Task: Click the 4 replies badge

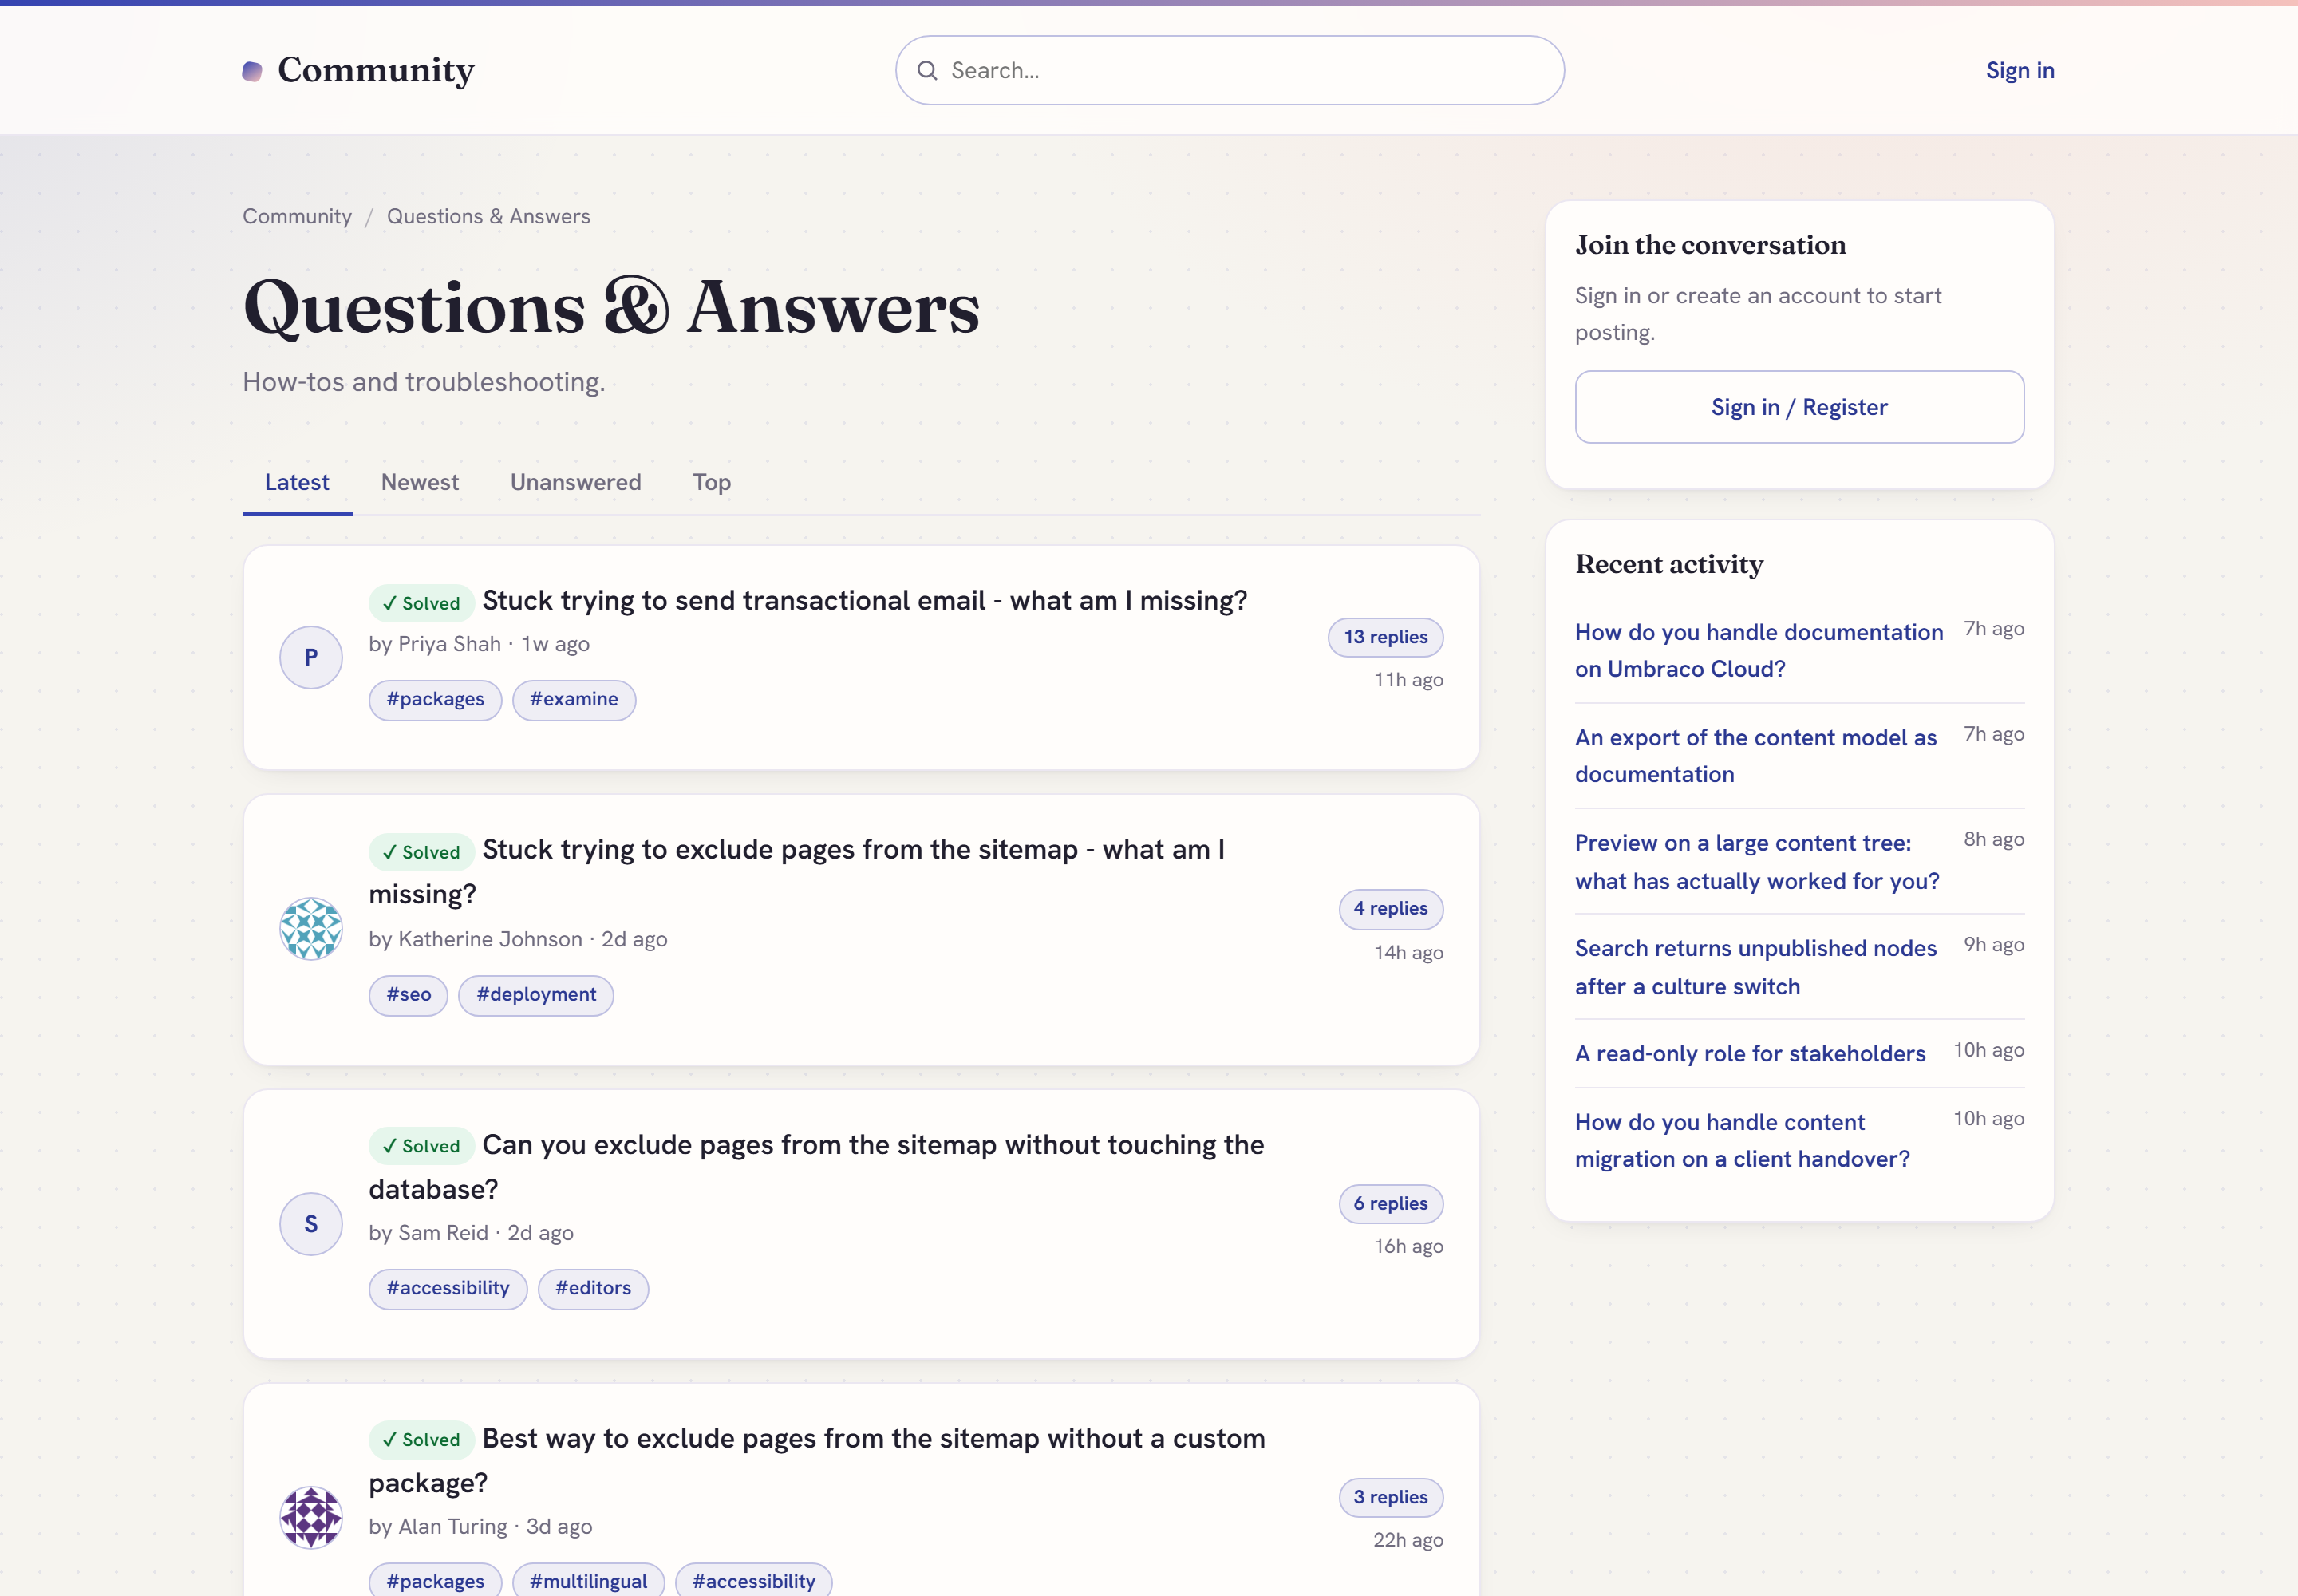Action: (x=1391, y=909)
